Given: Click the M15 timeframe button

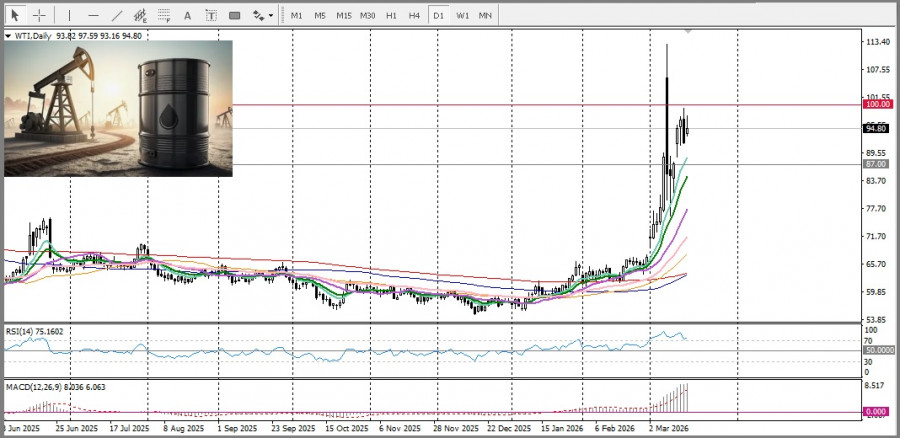Looking at the screenshot, I should click(x=343, y=15).
